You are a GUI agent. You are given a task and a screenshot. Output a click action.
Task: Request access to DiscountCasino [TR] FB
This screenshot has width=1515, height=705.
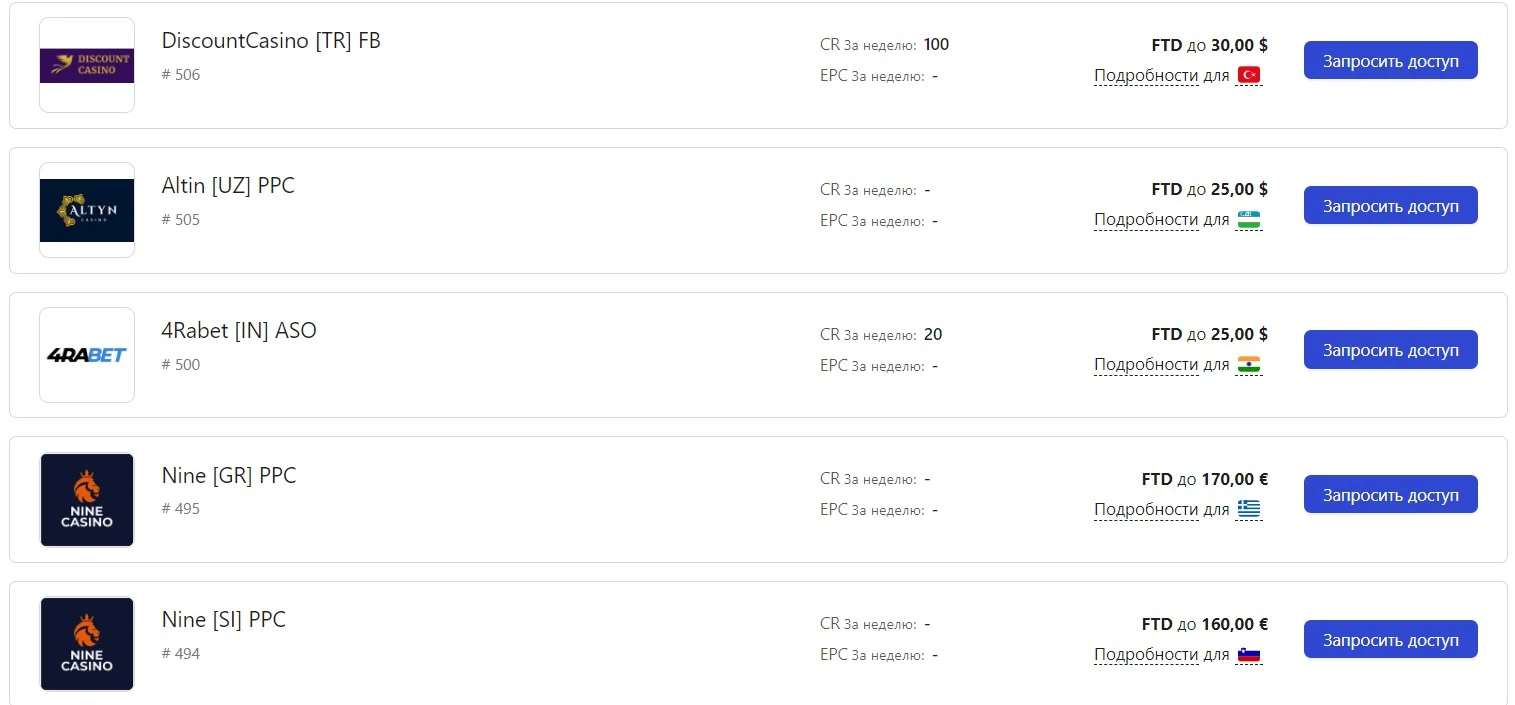tap(1390, 61)
